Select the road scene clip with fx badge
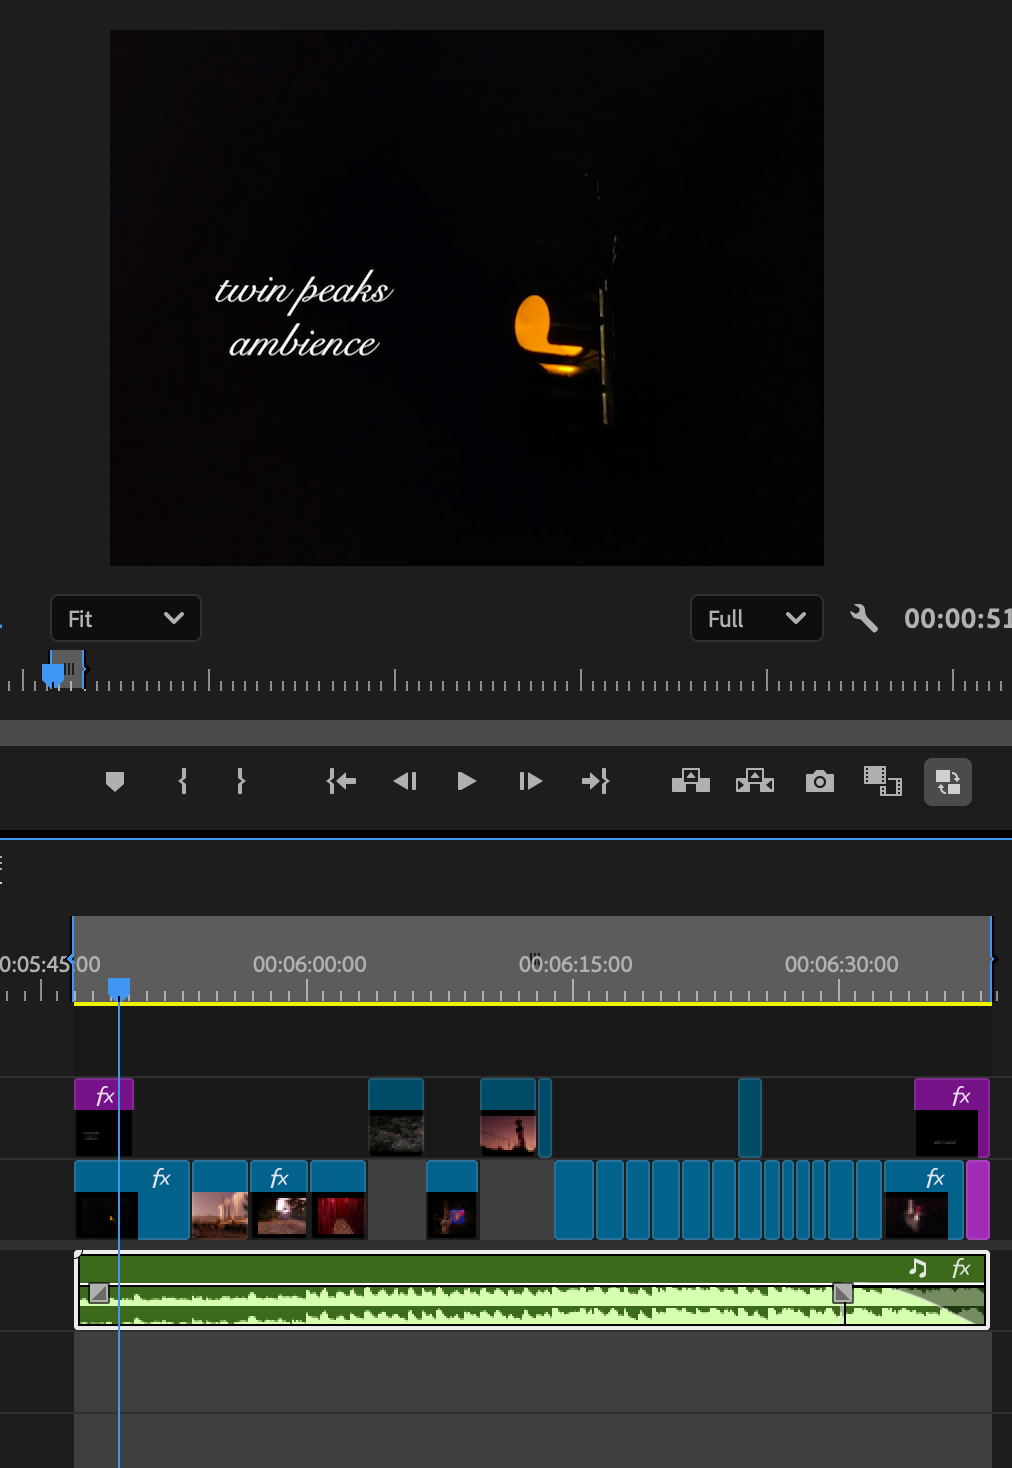 (x=279, y=1200)
